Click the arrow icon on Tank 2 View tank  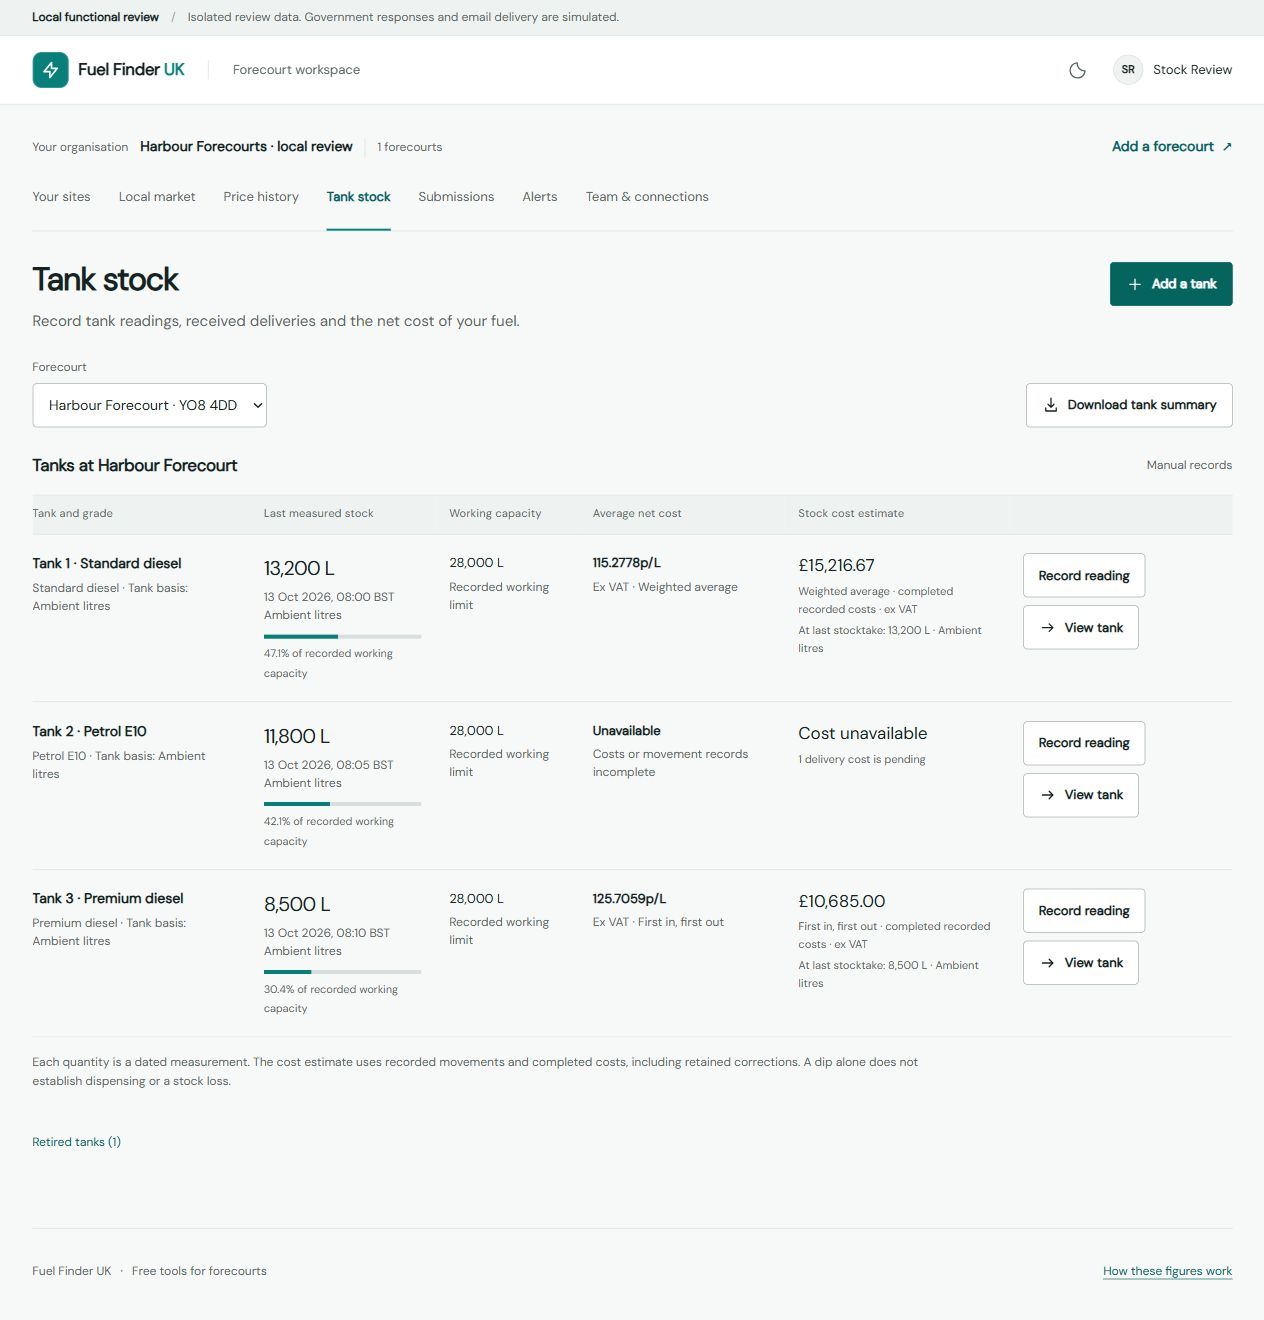[1048, 795]
